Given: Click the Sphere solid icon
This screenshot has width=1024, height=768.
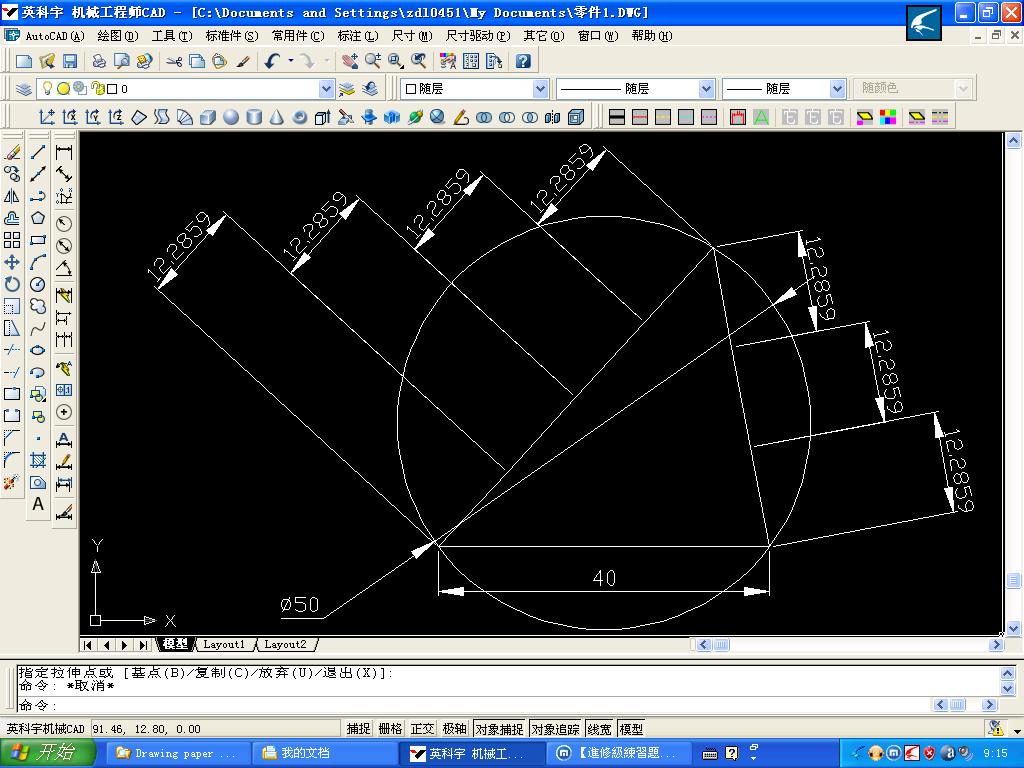Looking at the screenshot, I should pos(231,117).
